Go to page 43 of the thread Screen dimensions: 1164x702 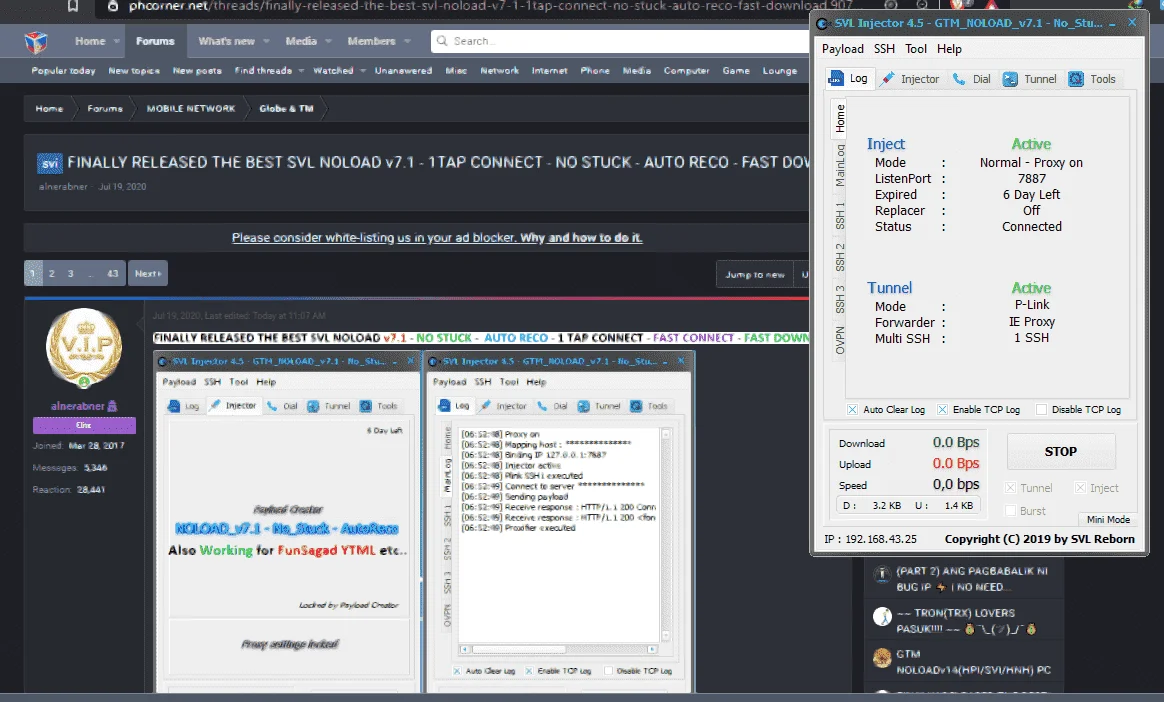click(112, 273)
